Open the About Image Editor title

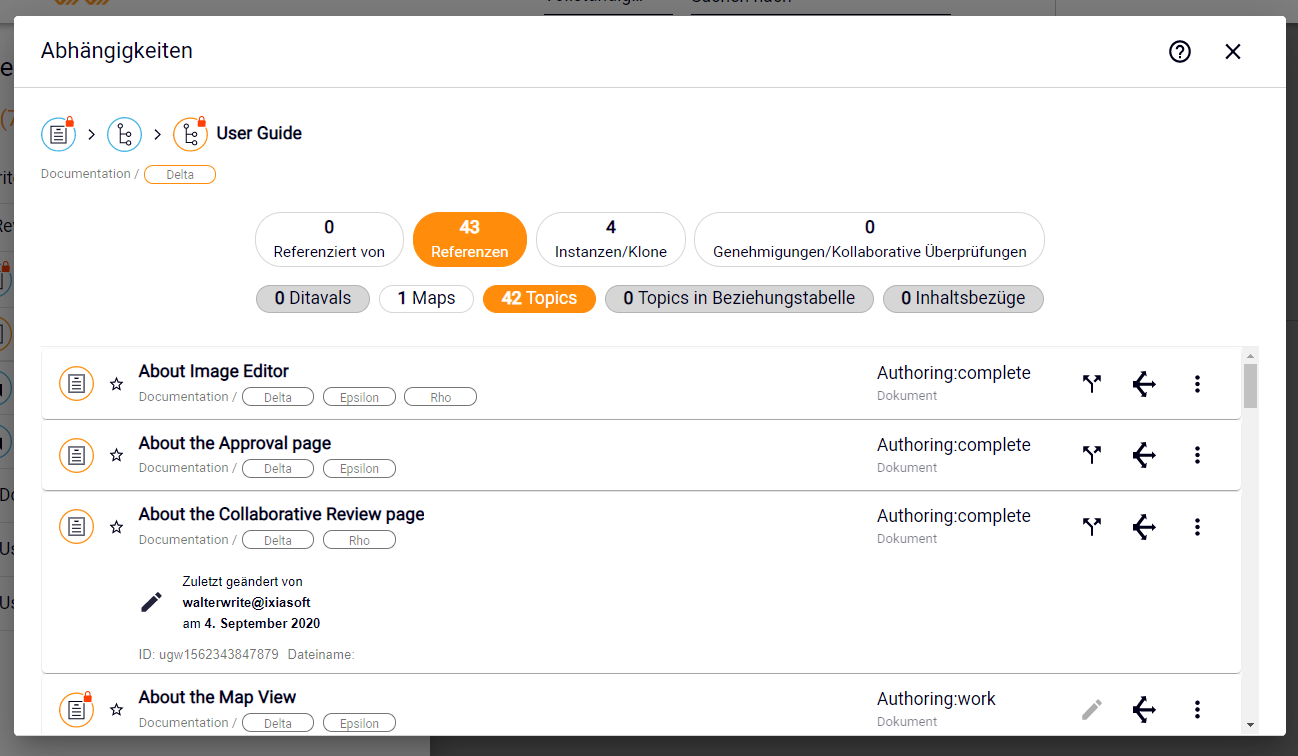(213, 371)
